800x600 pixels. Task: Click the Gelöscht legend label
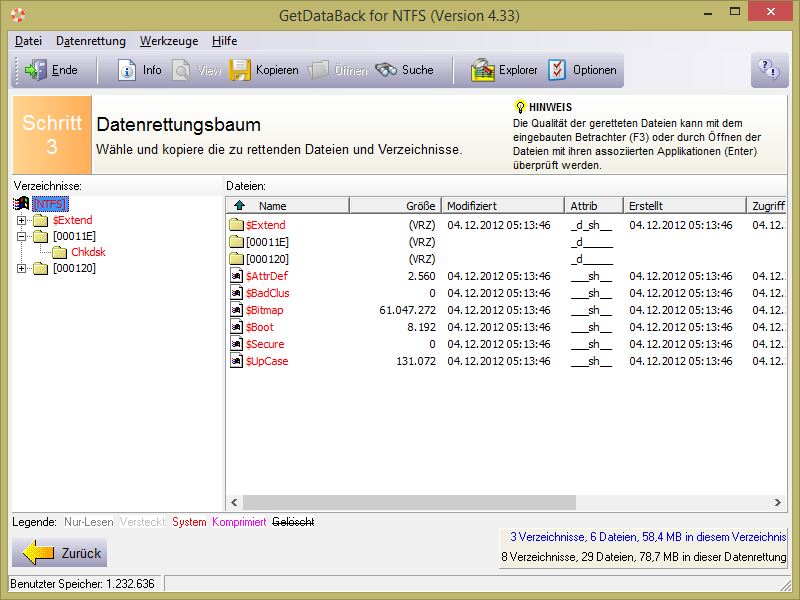point(293,522)
